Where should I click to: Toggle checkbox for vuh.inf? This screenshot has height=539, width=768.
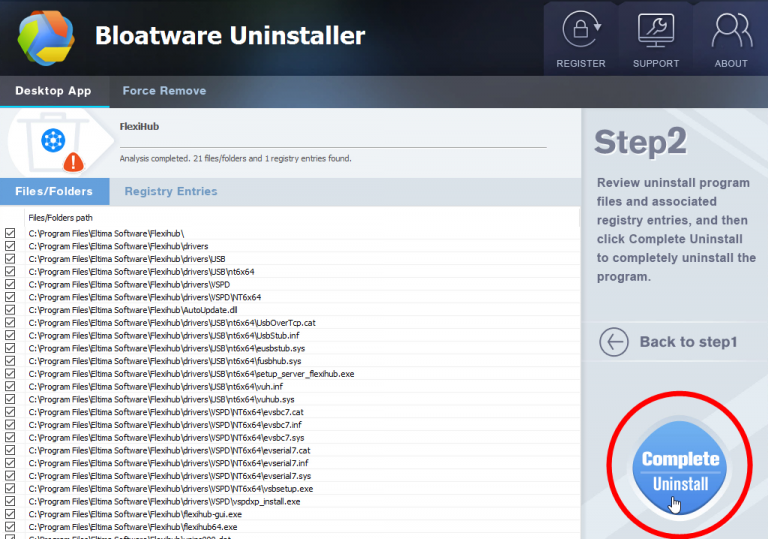tap(10, 386)
